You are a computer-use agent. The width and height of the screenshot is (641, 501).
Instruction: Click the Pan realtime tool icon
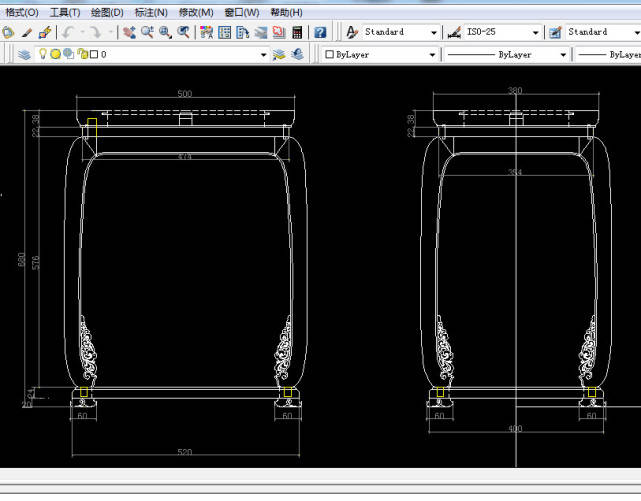coord(130,32)
